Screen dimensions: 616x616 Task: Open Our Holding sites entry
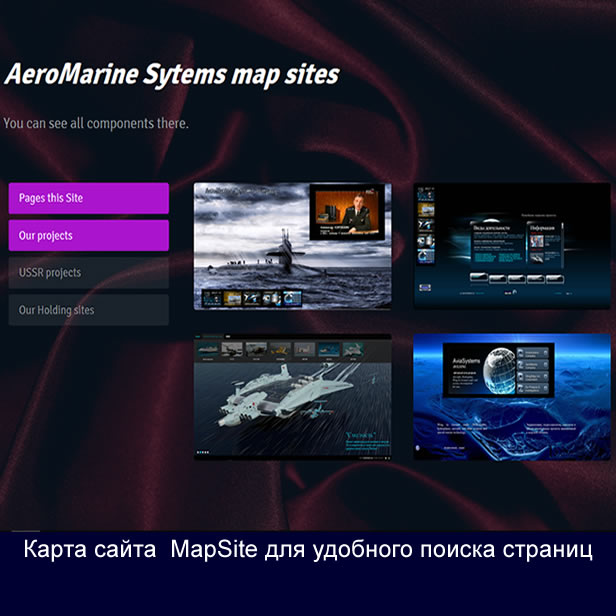click(x=88, y=310)
